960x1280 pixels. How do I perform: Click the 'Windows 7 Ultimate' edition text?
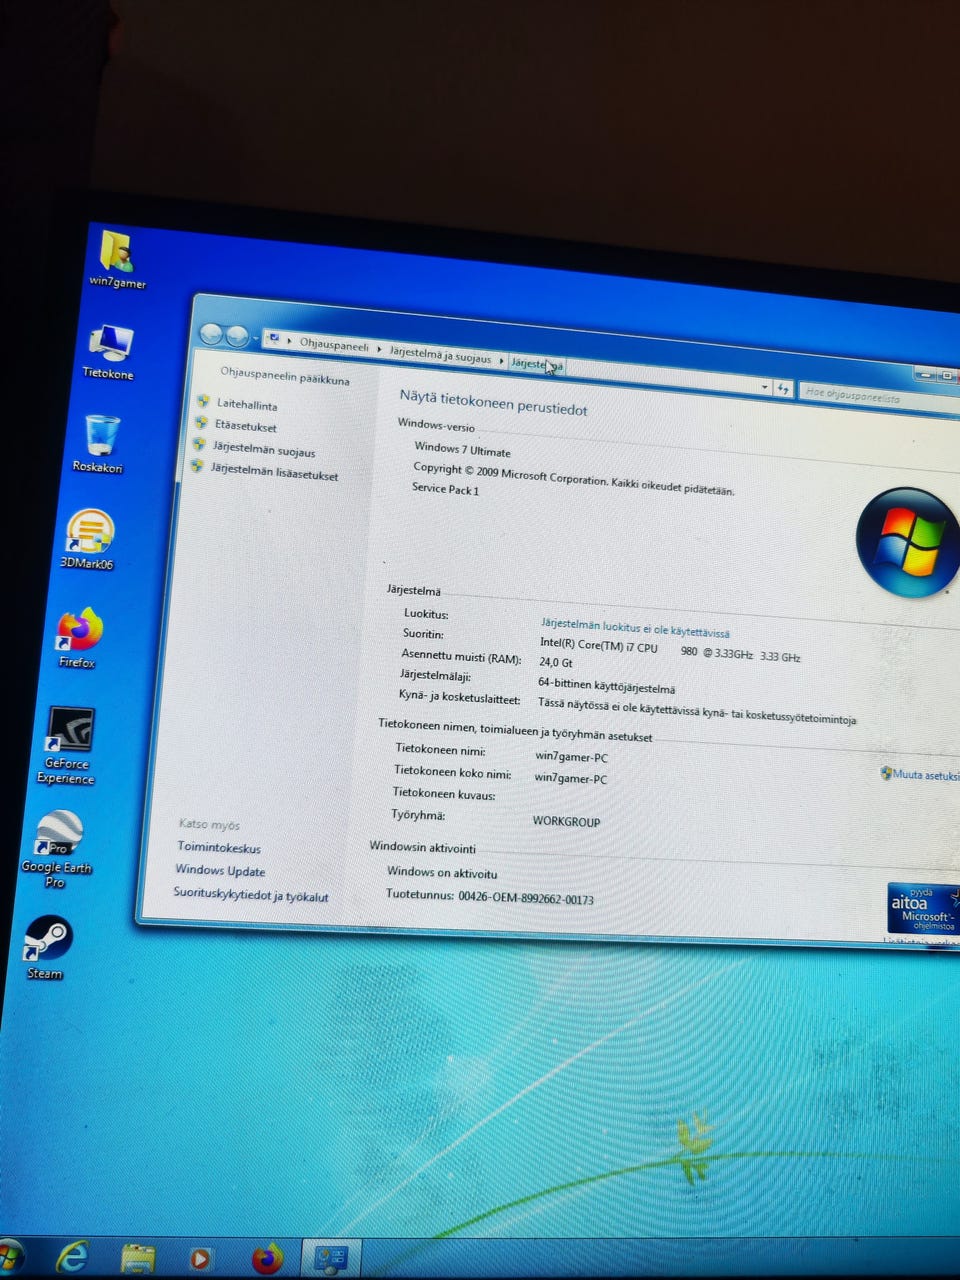[462, 450]
